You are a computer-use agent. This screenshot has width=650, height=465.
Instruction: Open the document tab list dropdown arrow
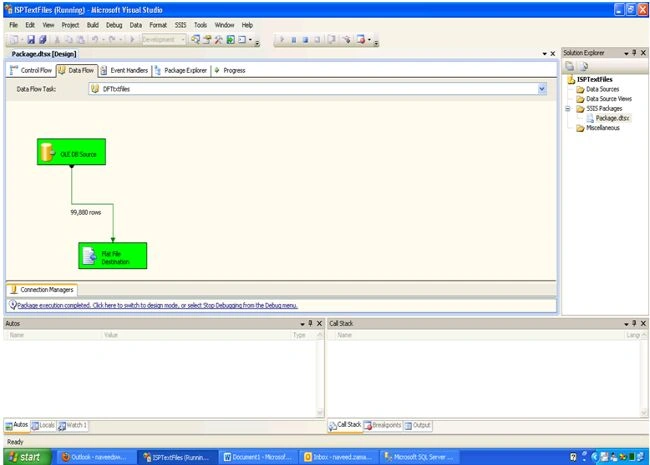pyautogui.click(x=545, y=54)
